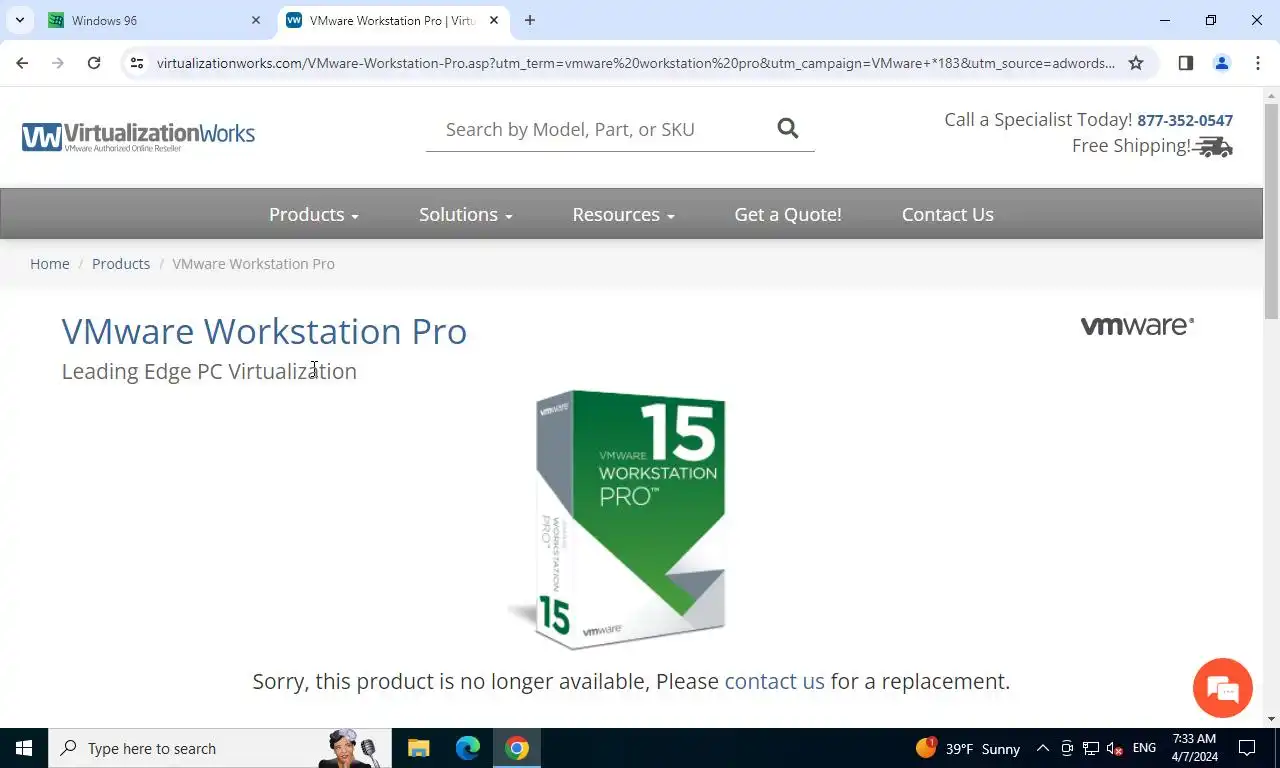
Task: Open the Chrome three-dot menu
Action: click(1258, 63)
